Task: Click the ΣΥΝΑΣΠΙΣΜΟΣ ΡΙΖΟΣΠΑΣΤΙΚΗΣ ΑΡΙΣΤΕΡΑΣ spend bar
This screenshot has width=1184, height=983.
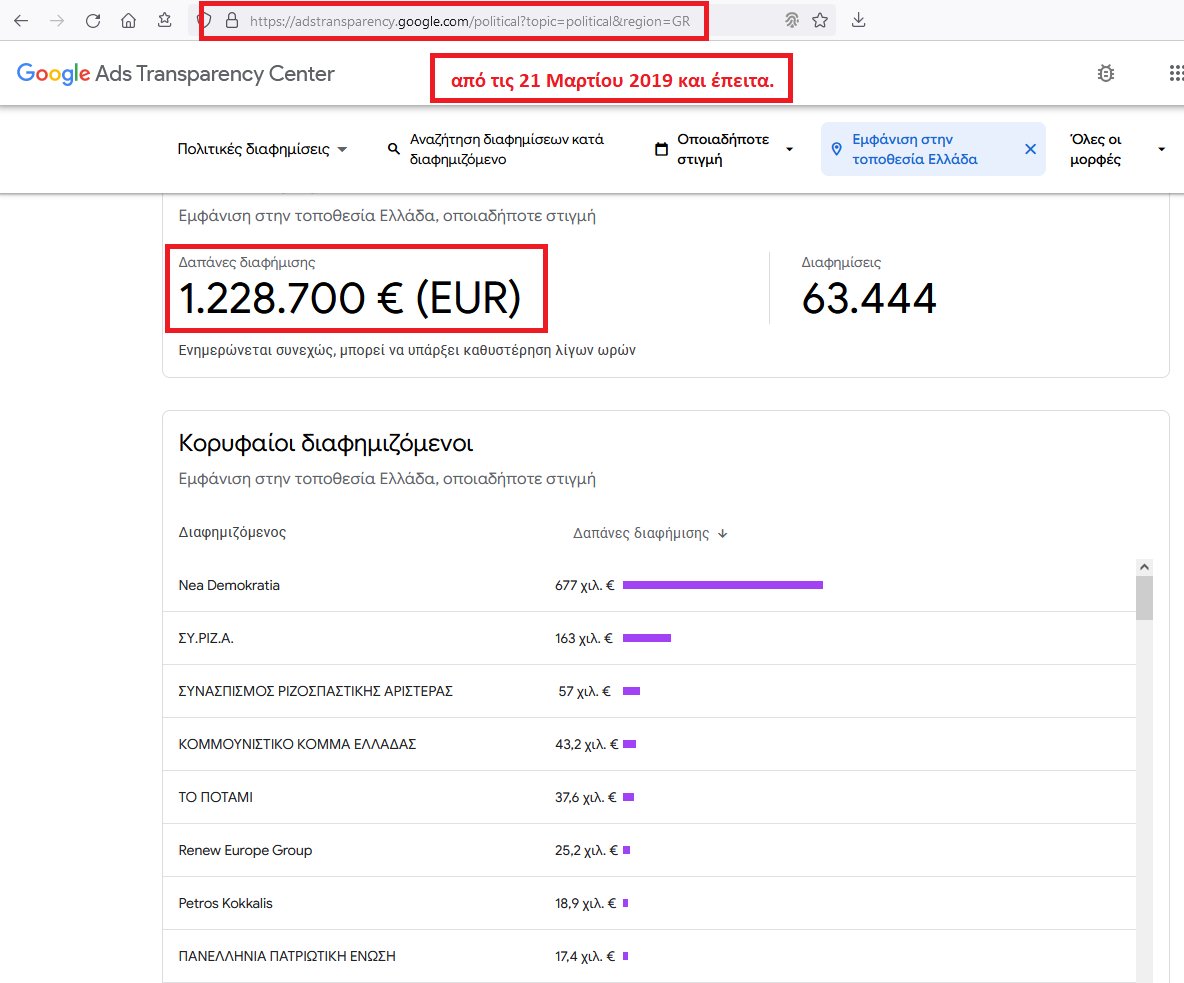Action: tap(631, 691)
